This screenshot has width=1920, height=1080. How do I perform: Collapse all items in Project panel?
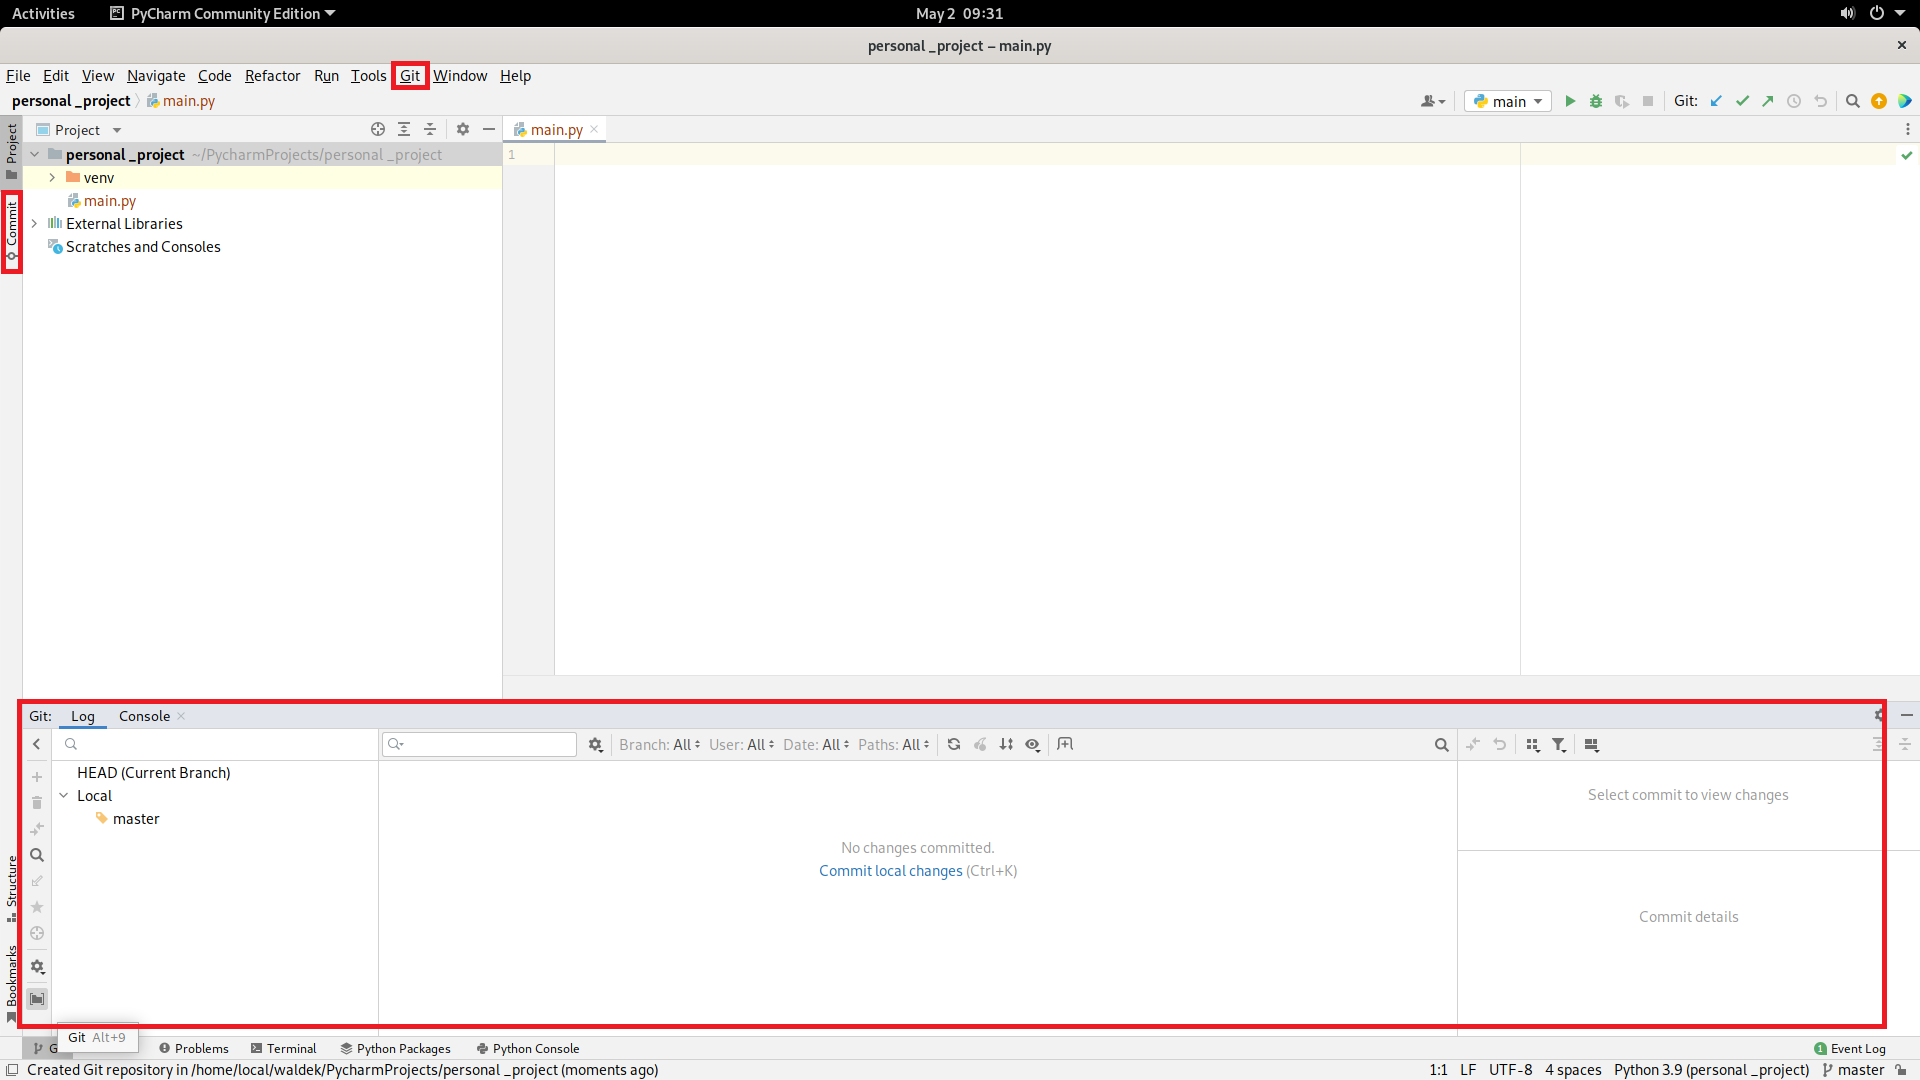pyautogui.click(x=430, y=129)
